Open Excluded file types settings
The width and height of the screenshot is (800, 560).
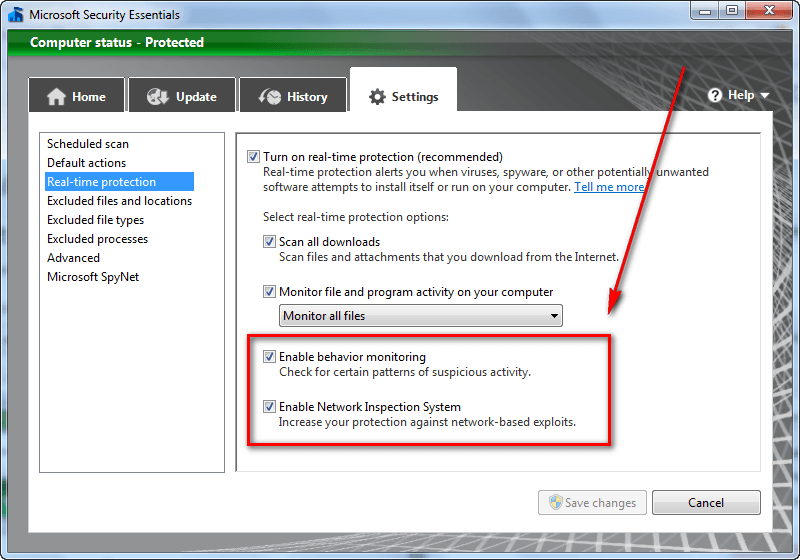point(95,220)
